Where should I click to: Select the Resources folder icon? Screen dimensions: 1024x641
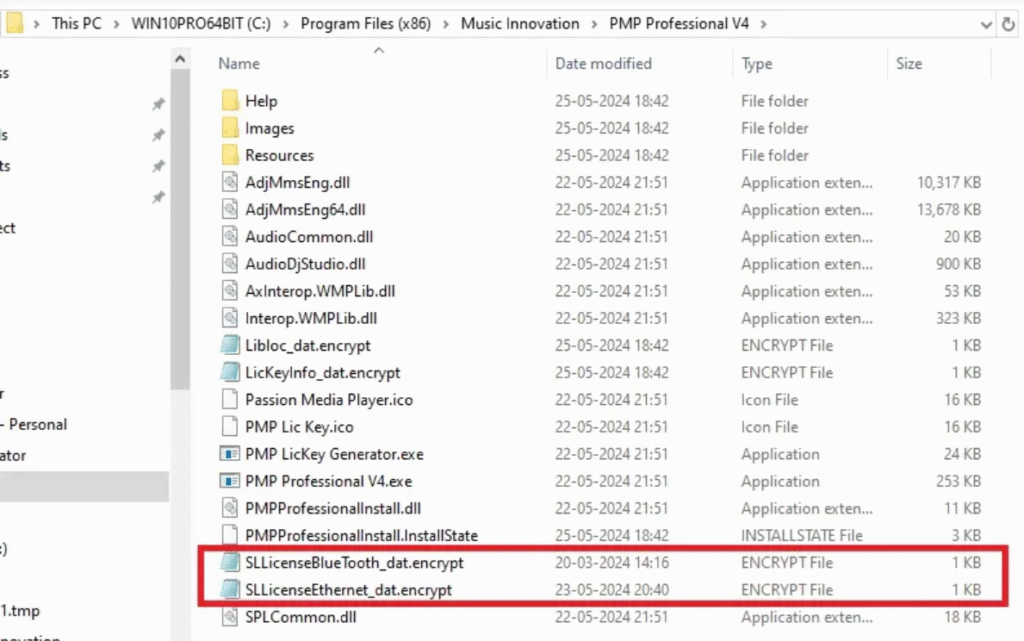click(230, 155)
